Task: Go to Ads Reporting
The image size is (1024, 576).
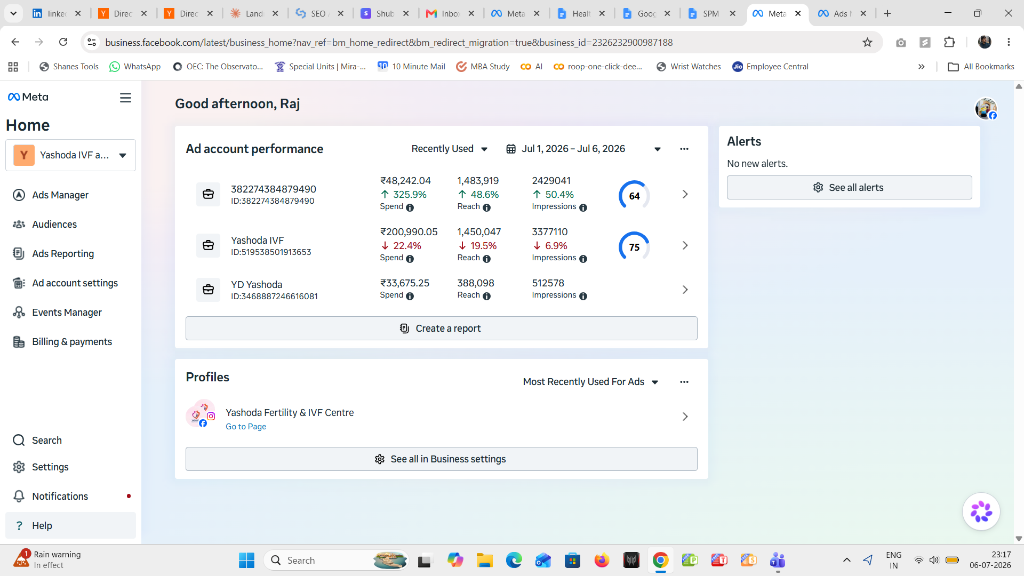Action: tap(63, 253)
